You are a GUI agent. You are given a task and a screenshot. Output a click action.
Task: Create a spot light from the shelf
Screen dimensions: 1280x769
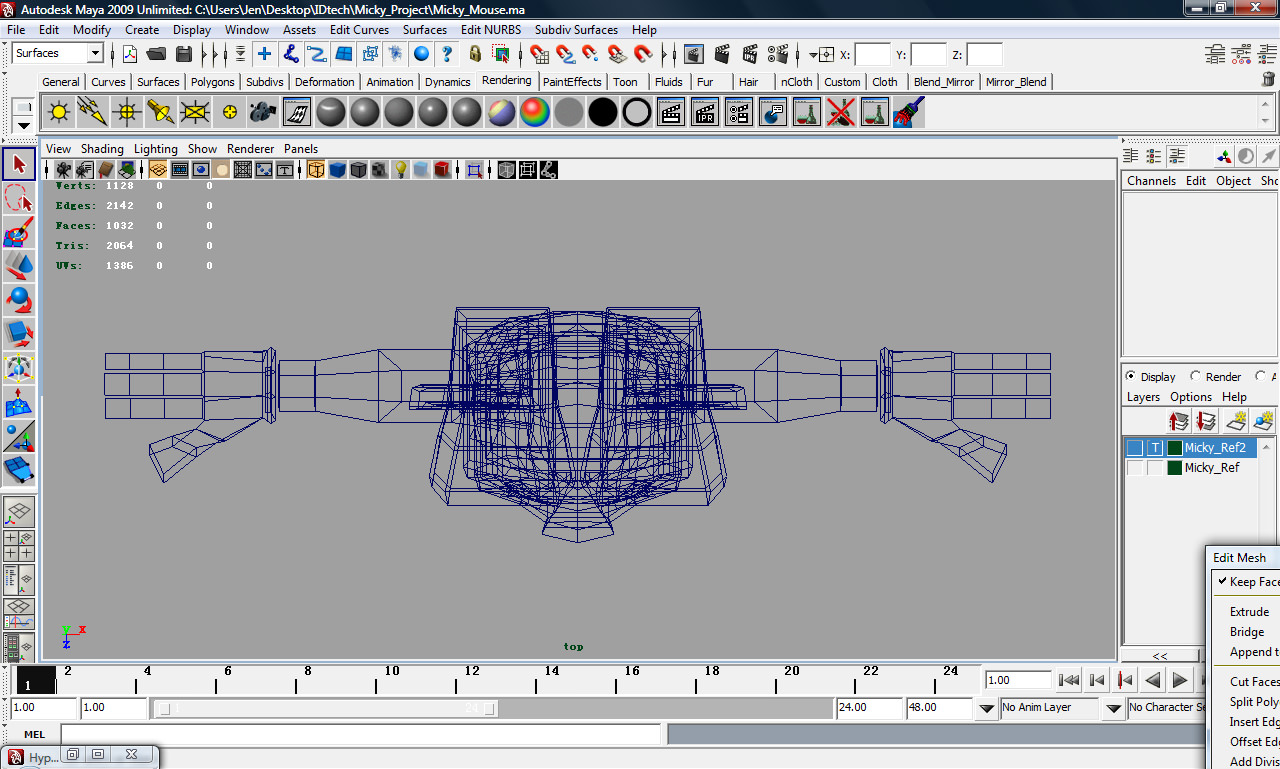[x=161, y=112]
